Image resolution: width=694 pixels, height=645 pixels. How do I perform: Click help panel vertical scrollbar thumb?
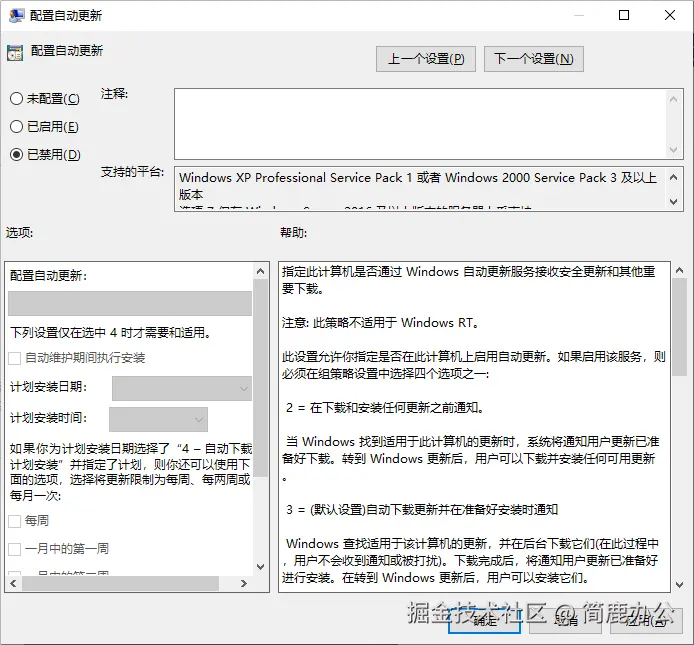click(x=679, y=327)
